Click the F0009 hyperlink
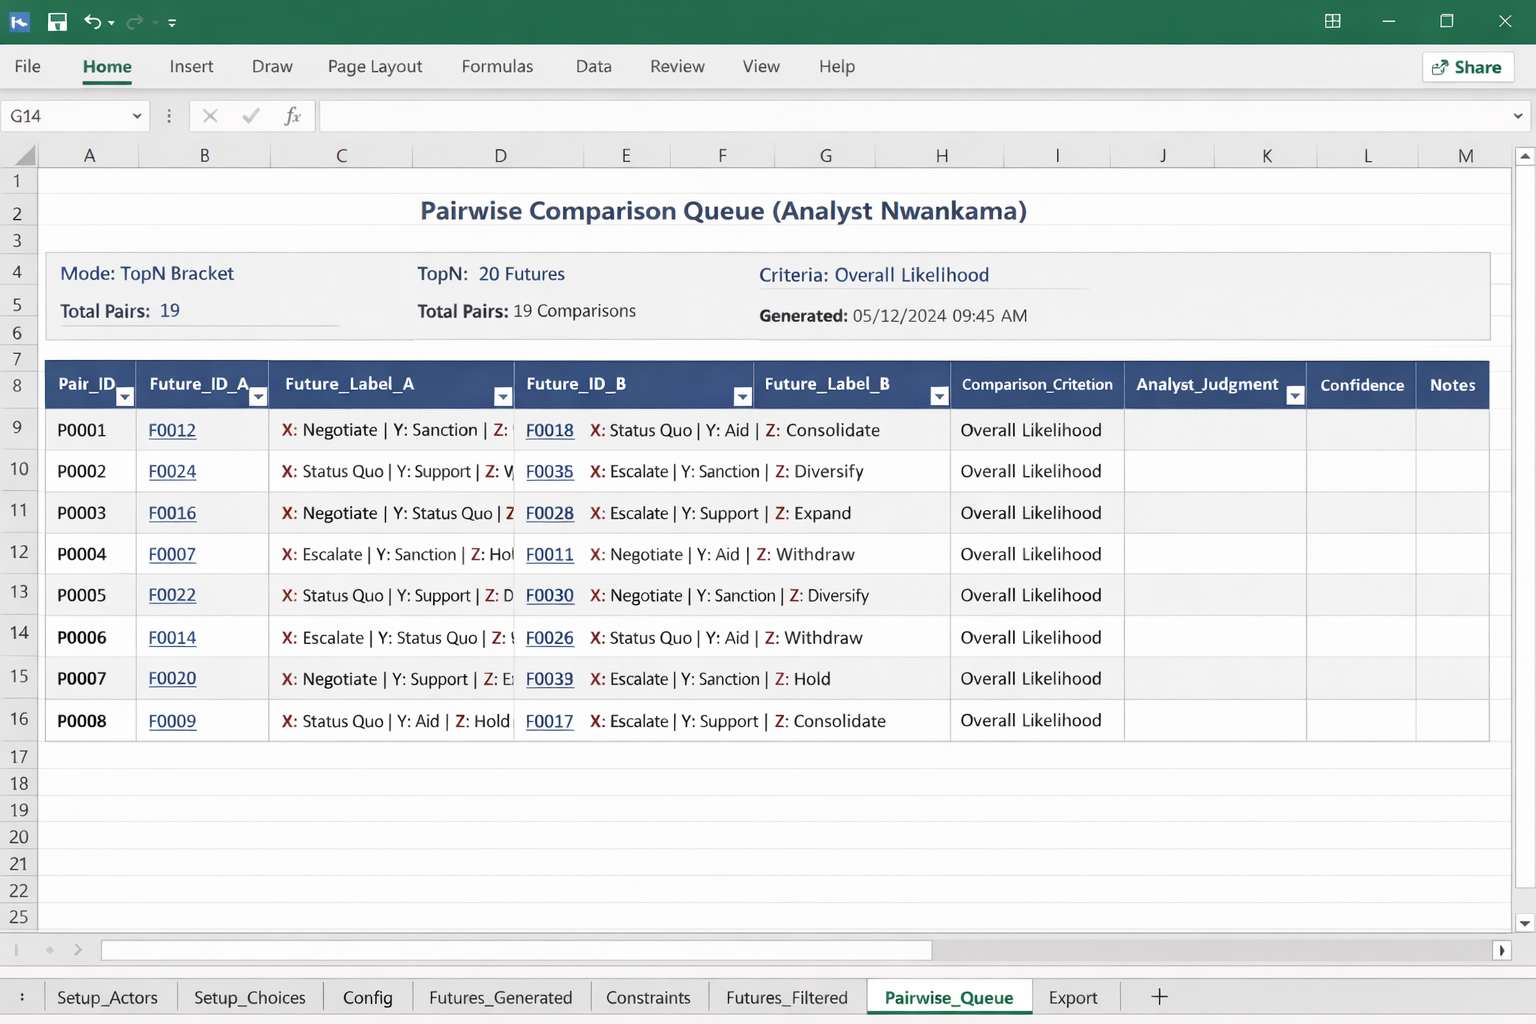Screen dimensions: 1536x1024 pos(172,721)
